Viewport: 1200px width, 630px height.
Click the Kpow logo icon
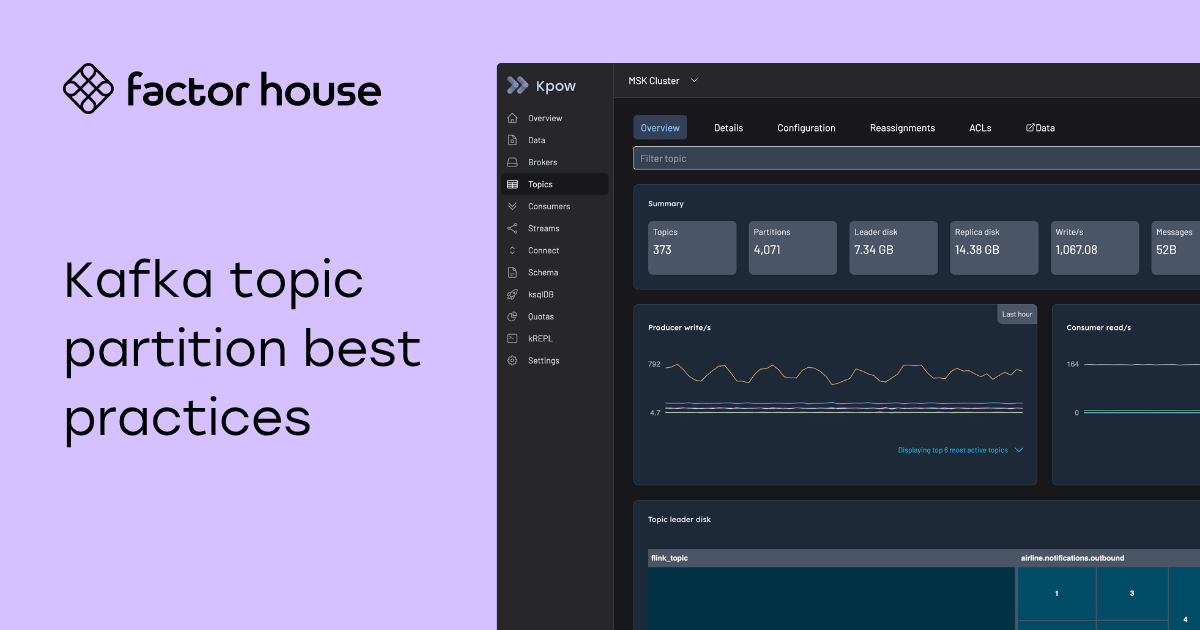coord(517,85)
